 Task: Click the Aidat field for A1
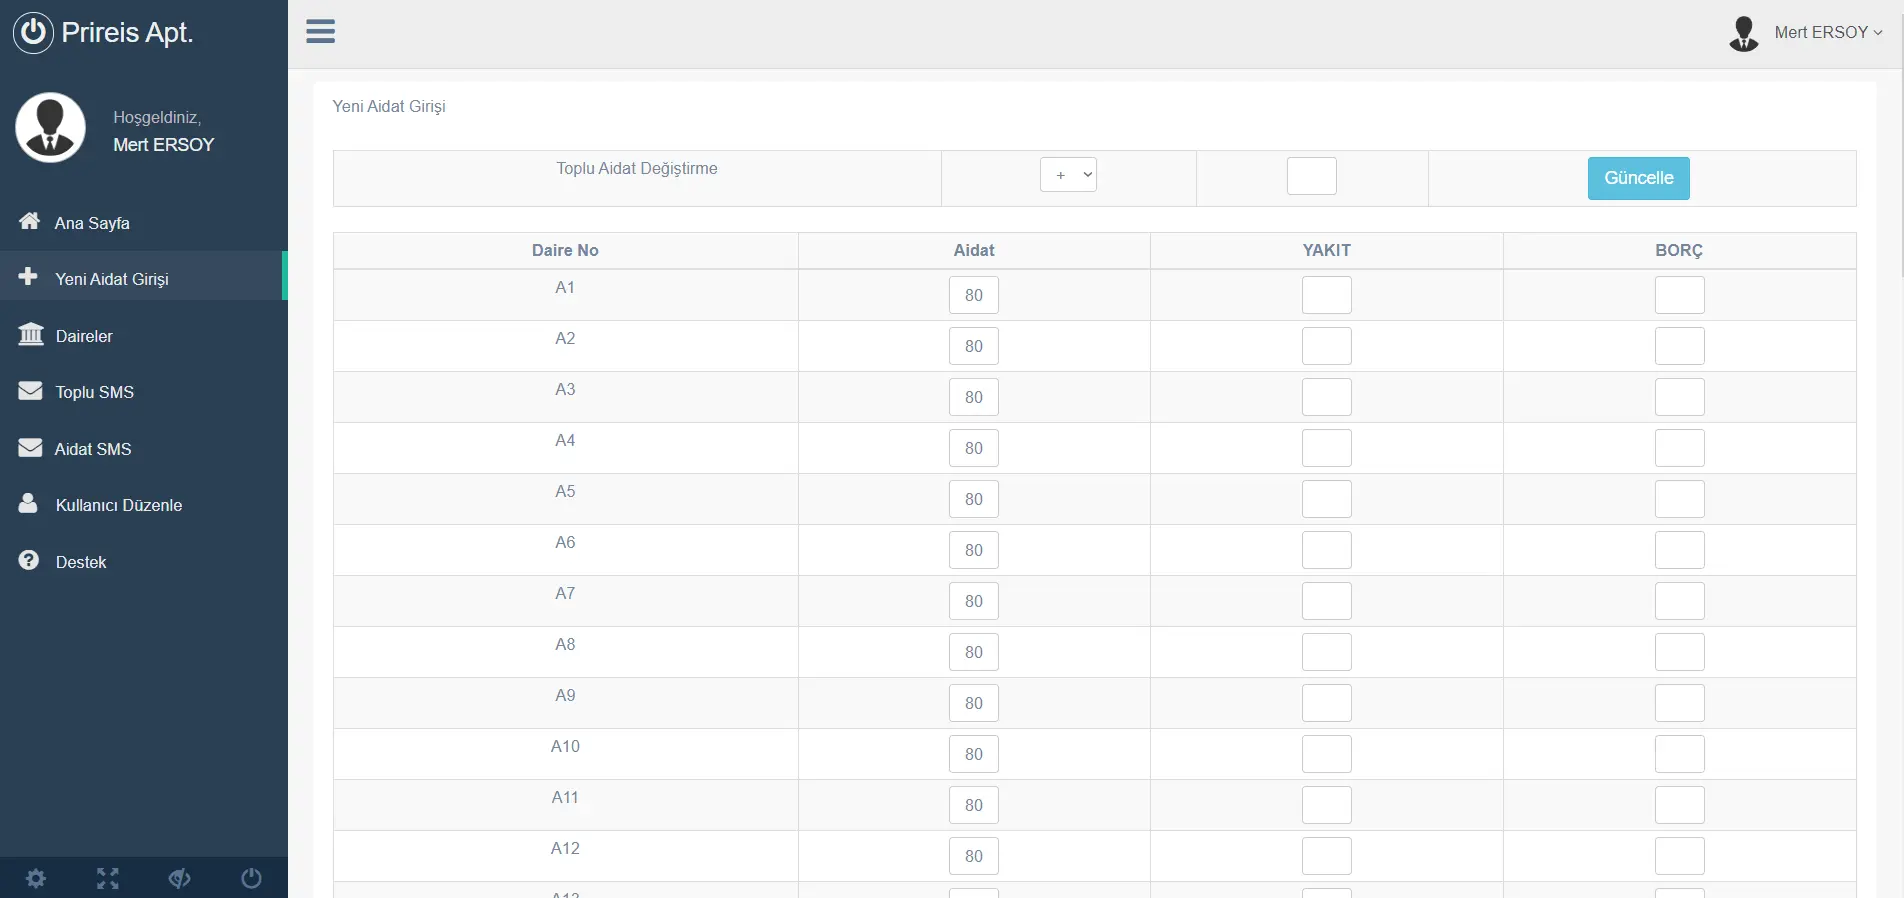pos(973,295)
